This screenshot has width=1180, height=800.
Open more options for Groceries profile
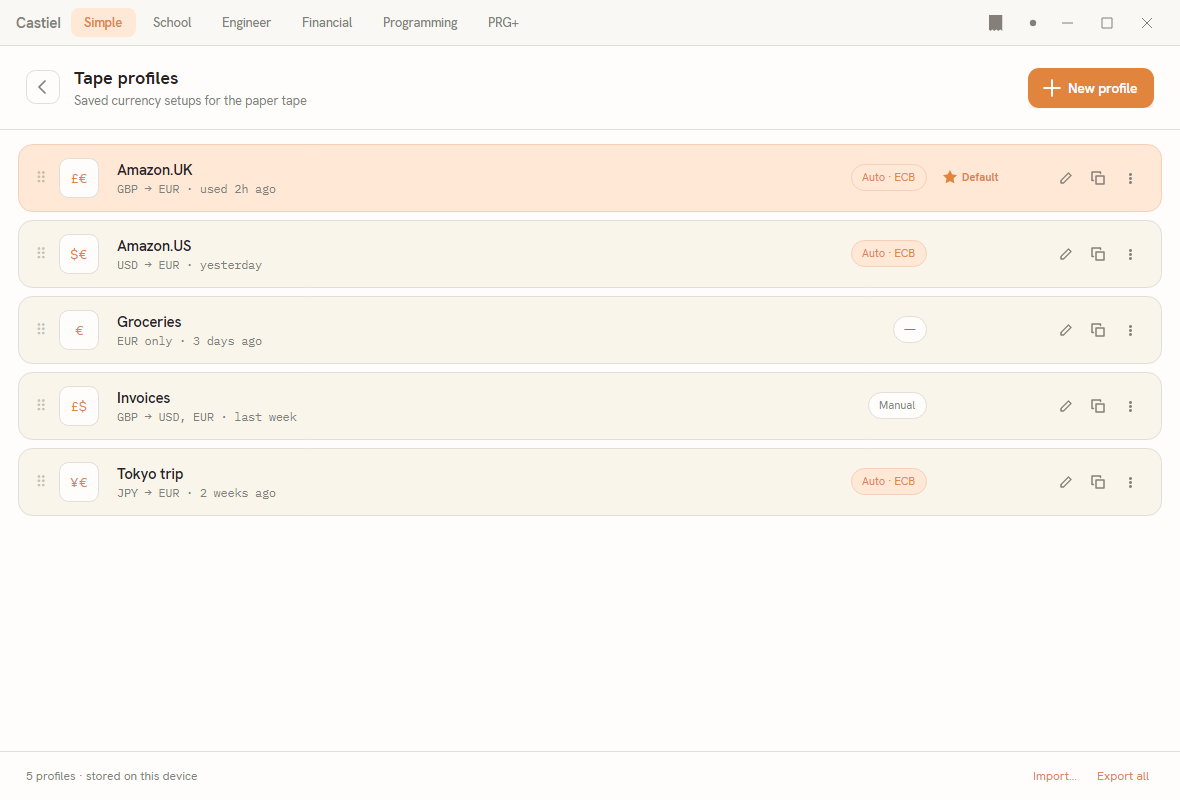[1130, 330]
